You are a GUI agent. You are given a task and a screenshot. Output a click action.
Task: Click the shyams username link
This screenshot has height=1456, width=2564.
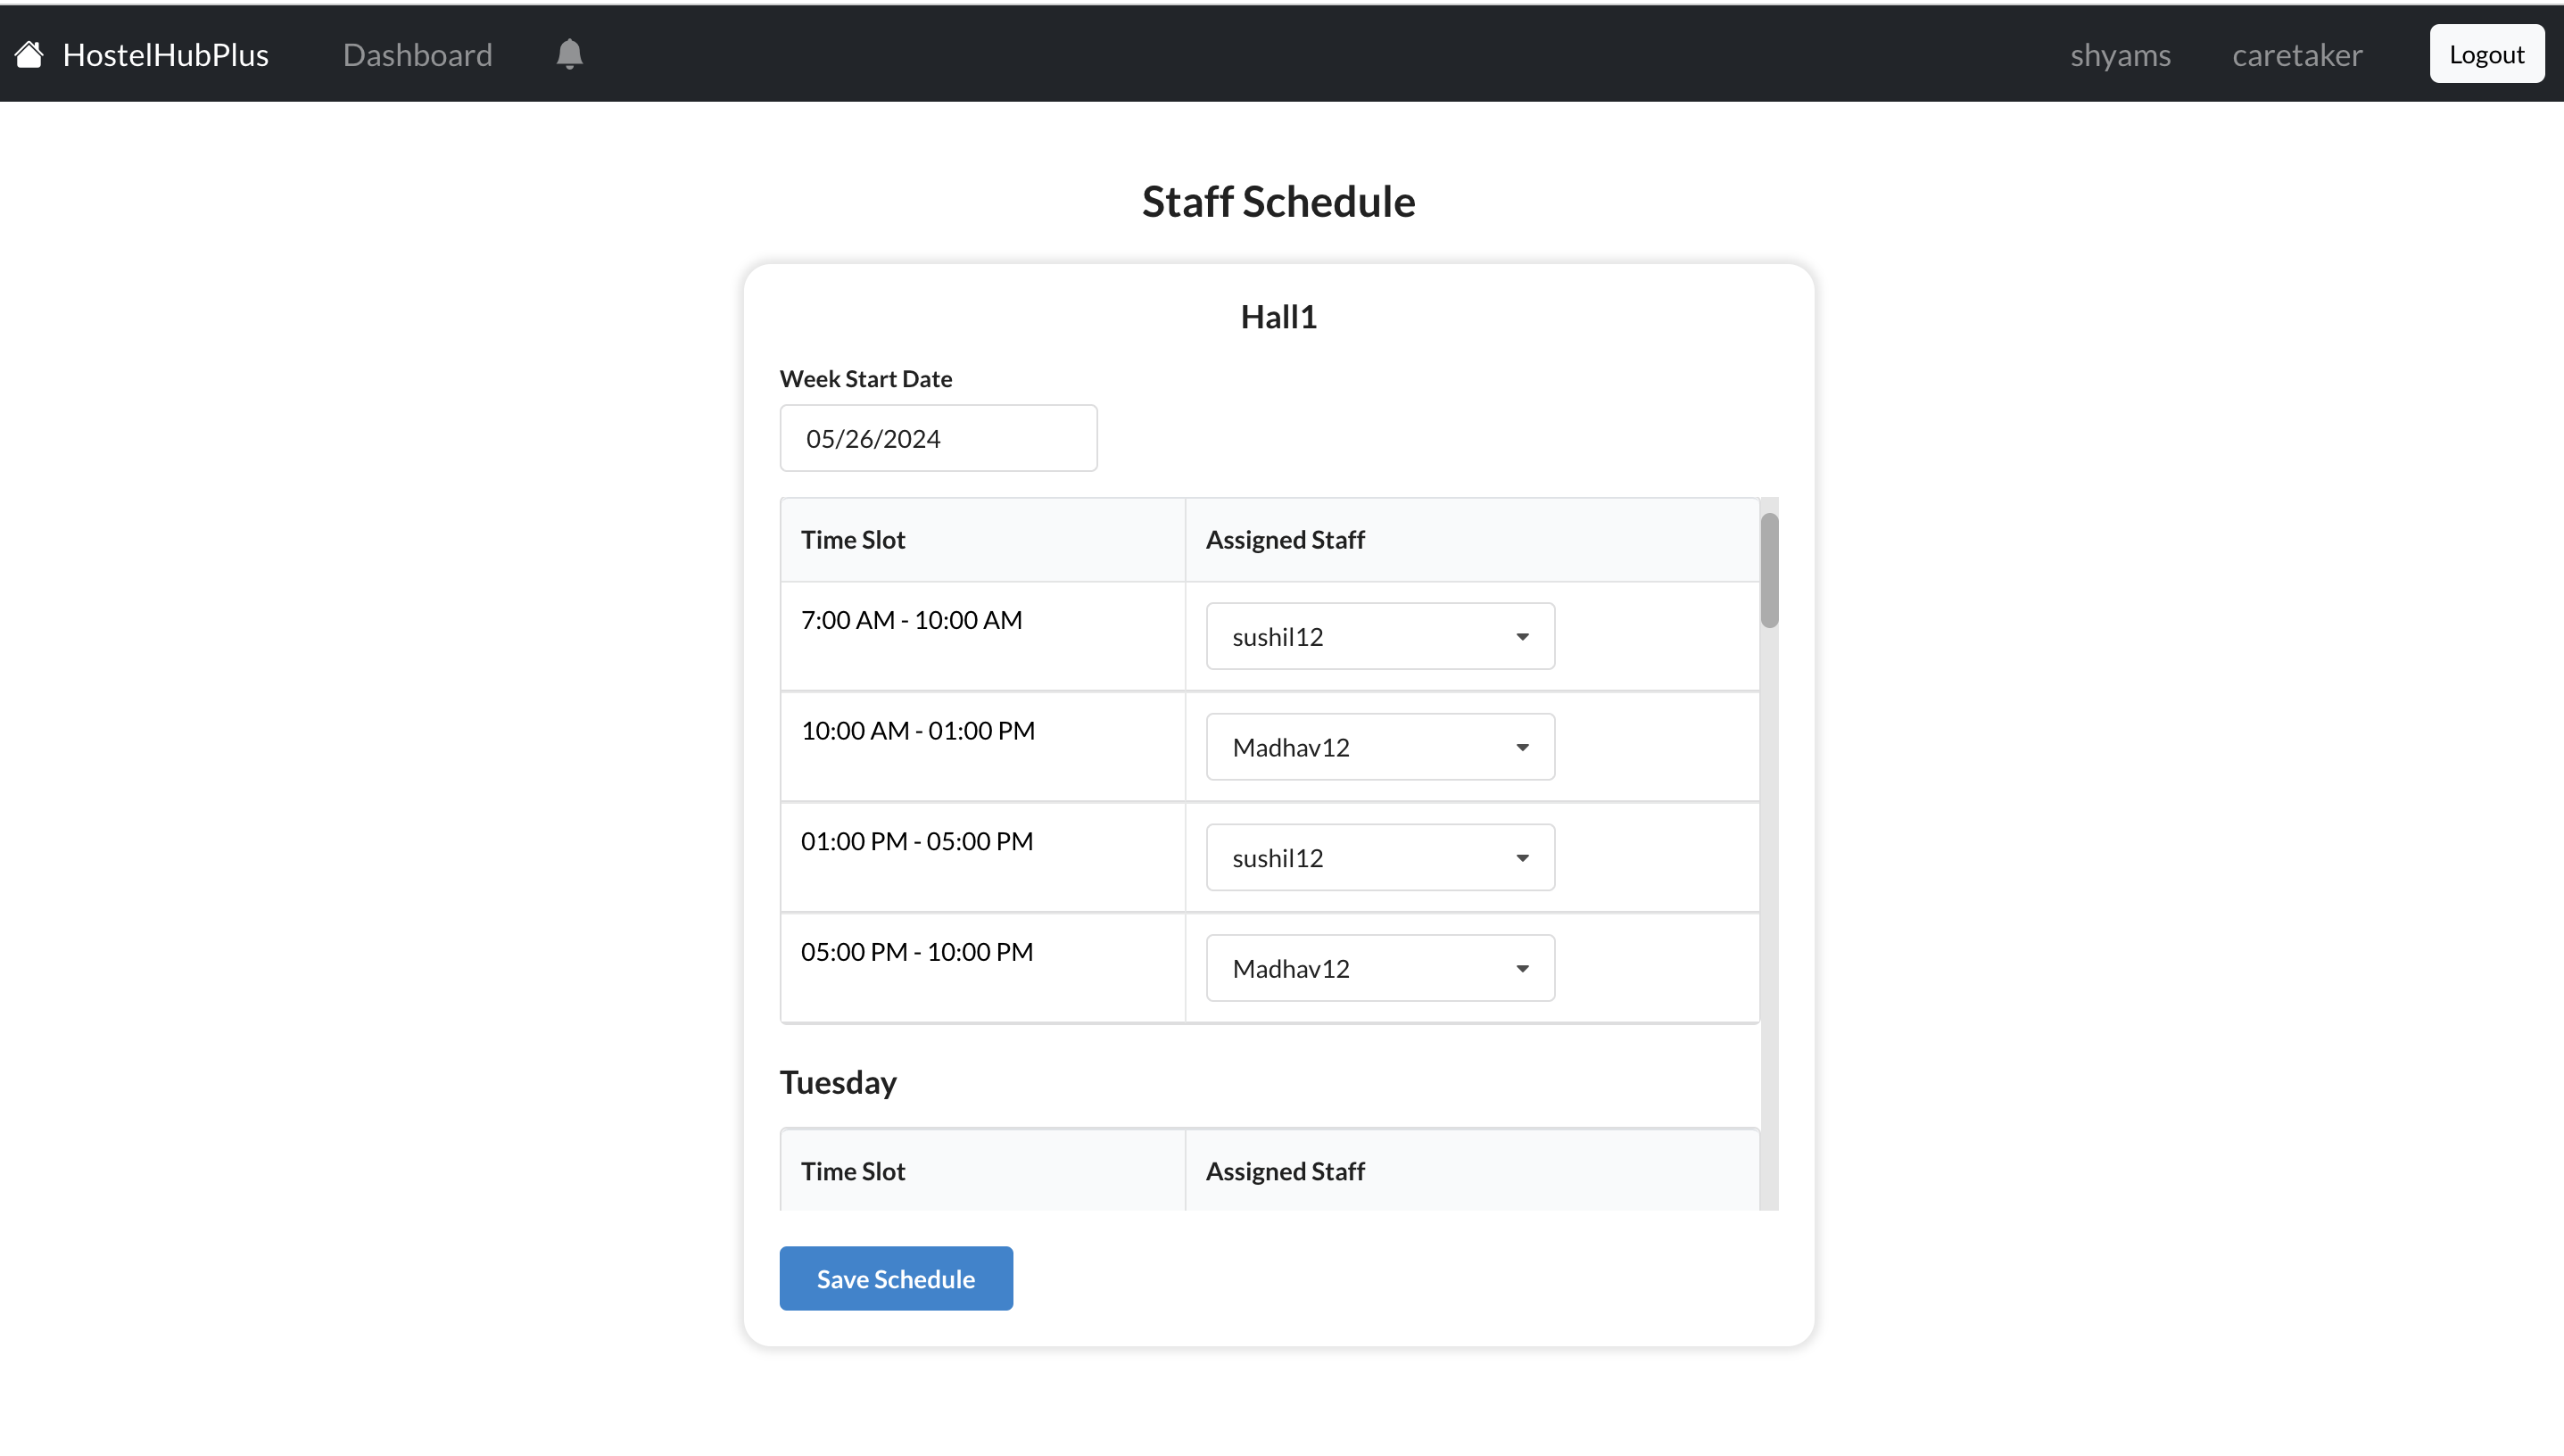2120,54
